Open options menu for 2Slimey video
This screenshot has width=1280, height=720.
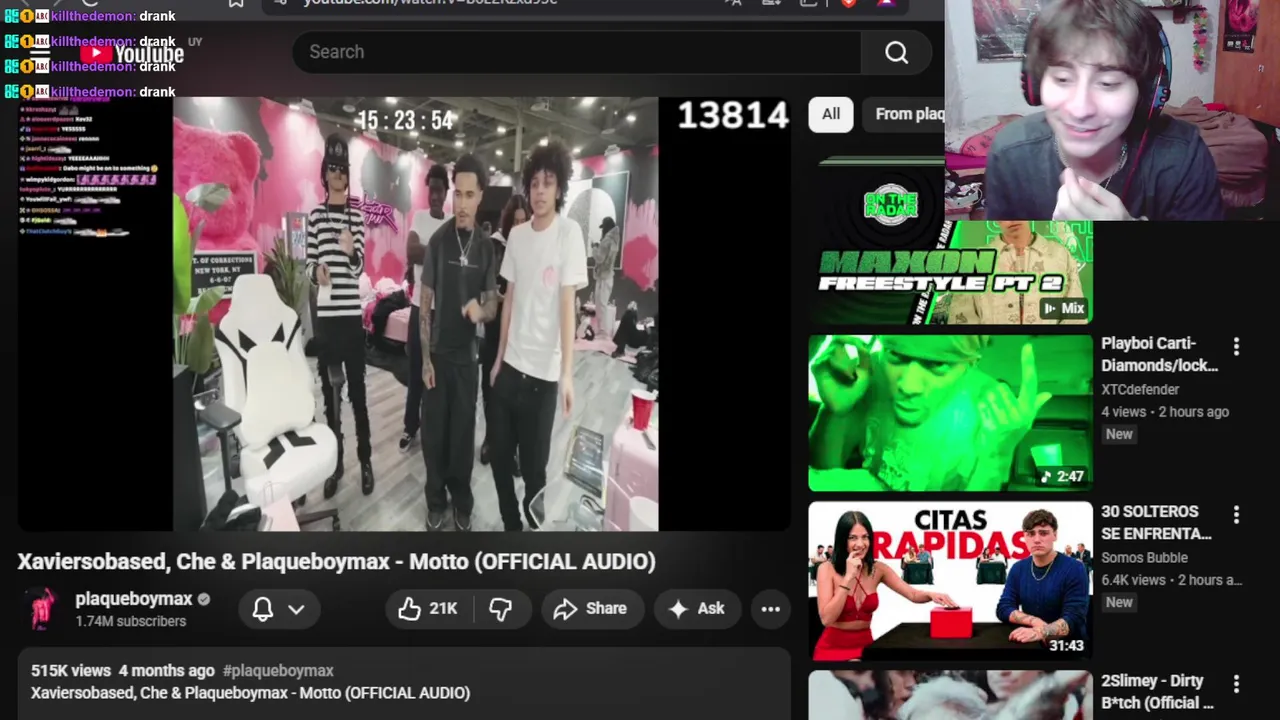point(1236,684)
